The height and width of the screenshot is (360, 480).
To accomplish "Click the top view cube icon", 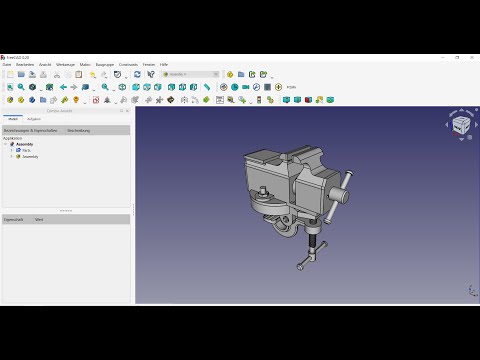I will (147, 87).
